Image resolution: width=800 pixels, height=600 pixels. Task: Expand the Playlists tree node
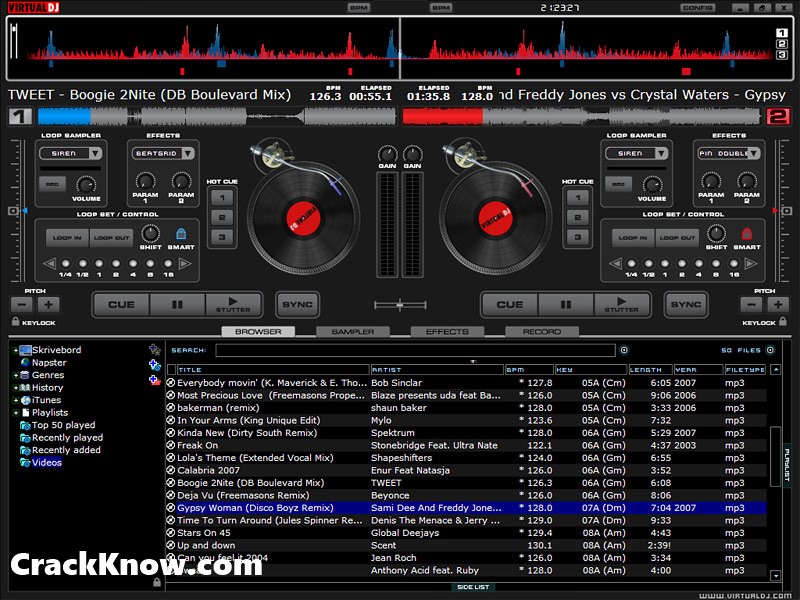click(x=16, y=413)
